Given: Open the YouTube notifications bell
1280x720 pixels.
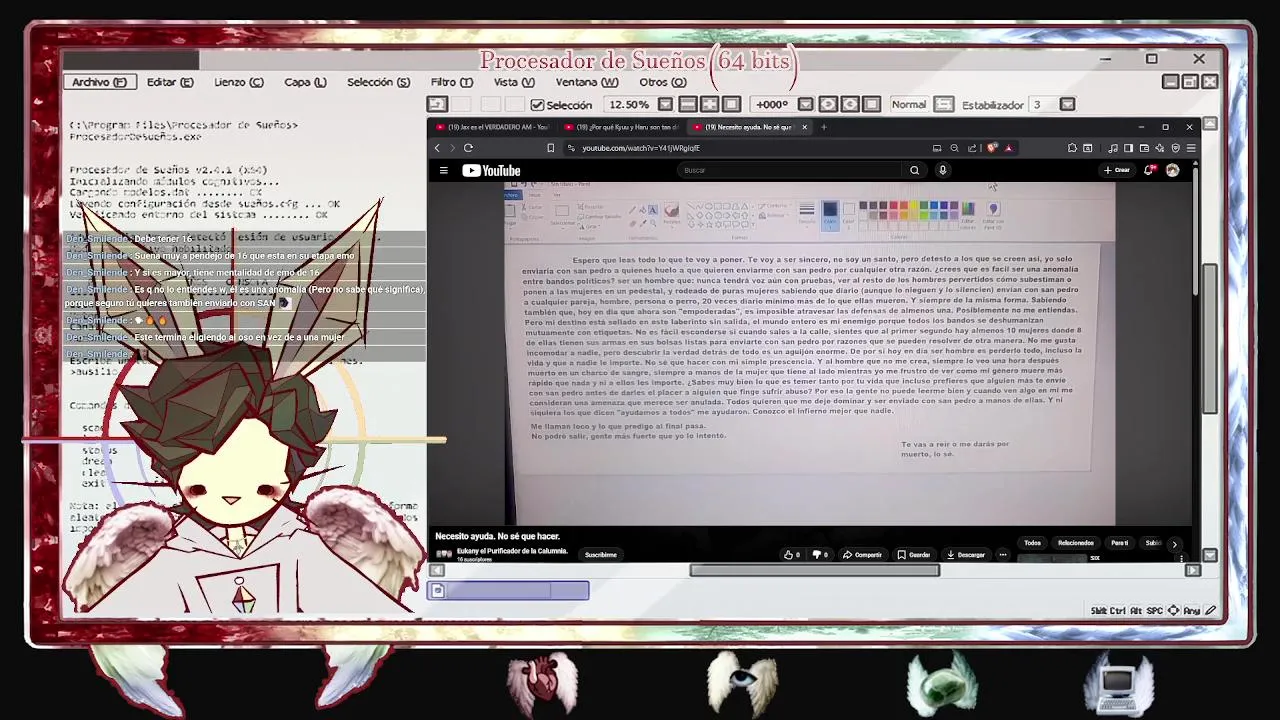Looking at the screenshot, I should click(x=1149, y=170).
